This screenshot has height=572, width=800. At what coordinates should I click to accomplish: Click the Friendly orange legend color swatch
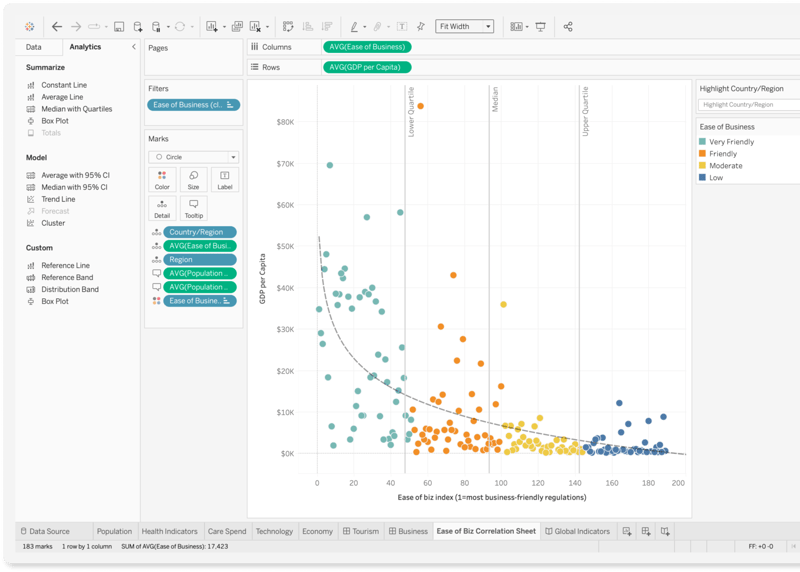click(704, 154)
